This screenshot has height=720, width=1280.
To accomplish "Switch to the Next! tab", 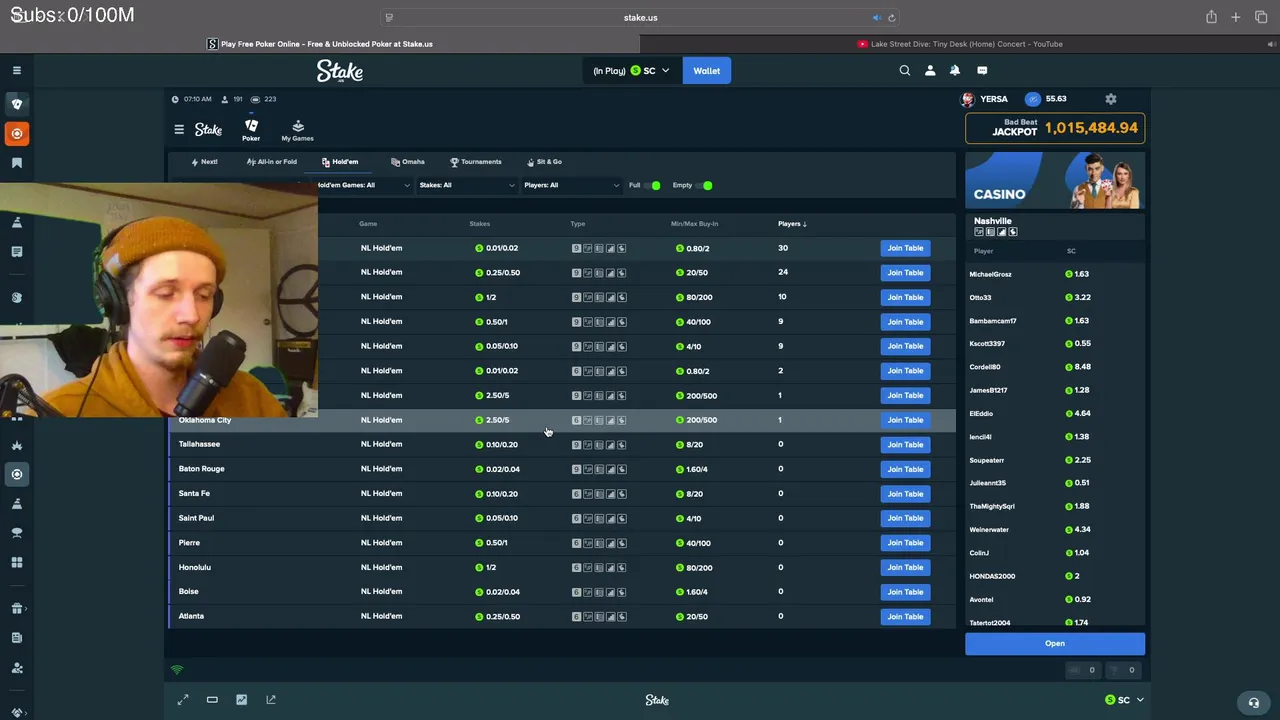I will [204, 162].
